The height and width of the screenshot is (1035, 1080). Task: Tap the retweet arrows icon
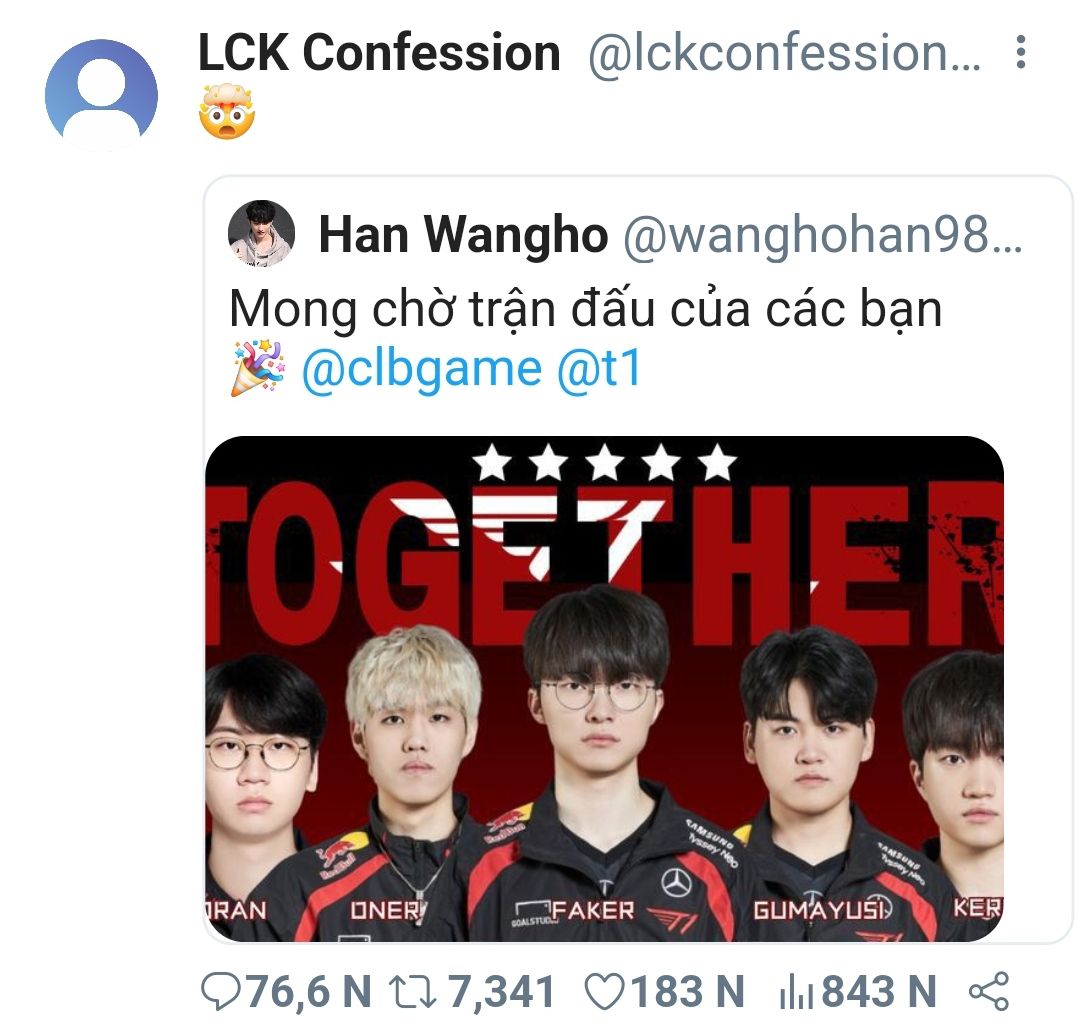point(413,992)
